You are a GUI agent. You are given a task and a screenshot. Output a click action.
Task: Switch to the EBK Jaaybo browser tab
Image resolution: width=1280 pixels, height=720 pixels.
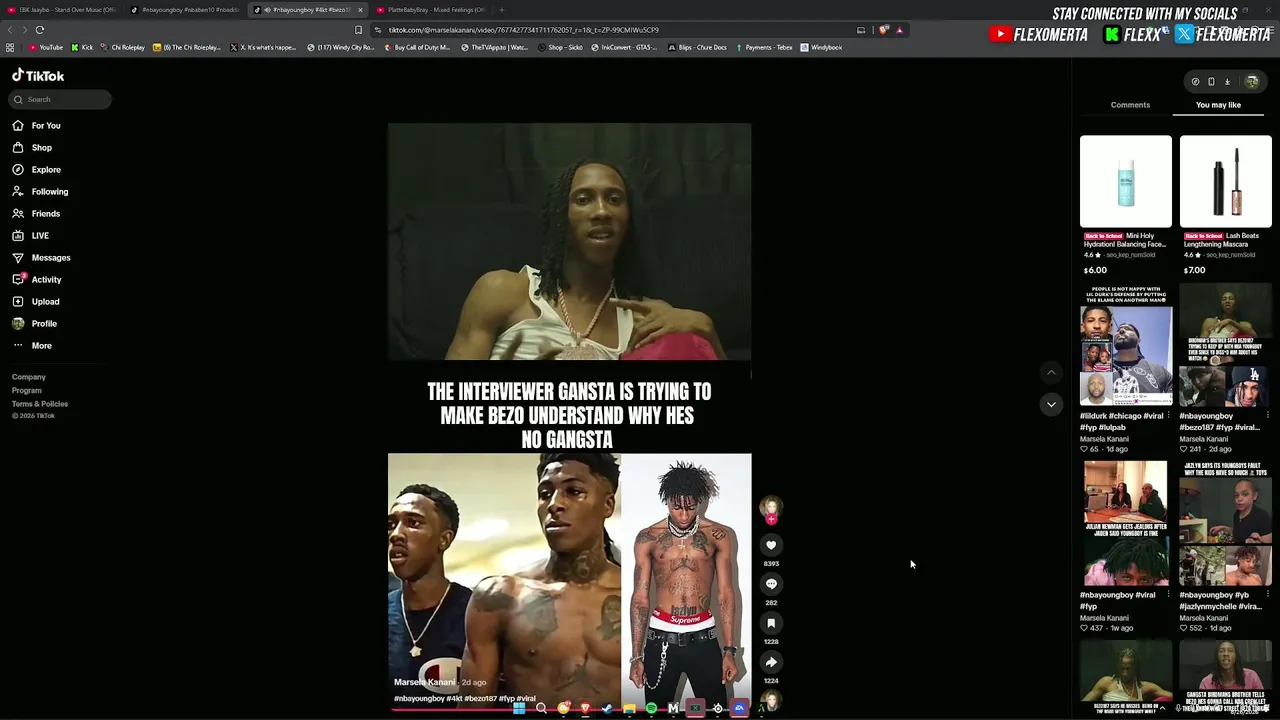click(x=62, y=10)
